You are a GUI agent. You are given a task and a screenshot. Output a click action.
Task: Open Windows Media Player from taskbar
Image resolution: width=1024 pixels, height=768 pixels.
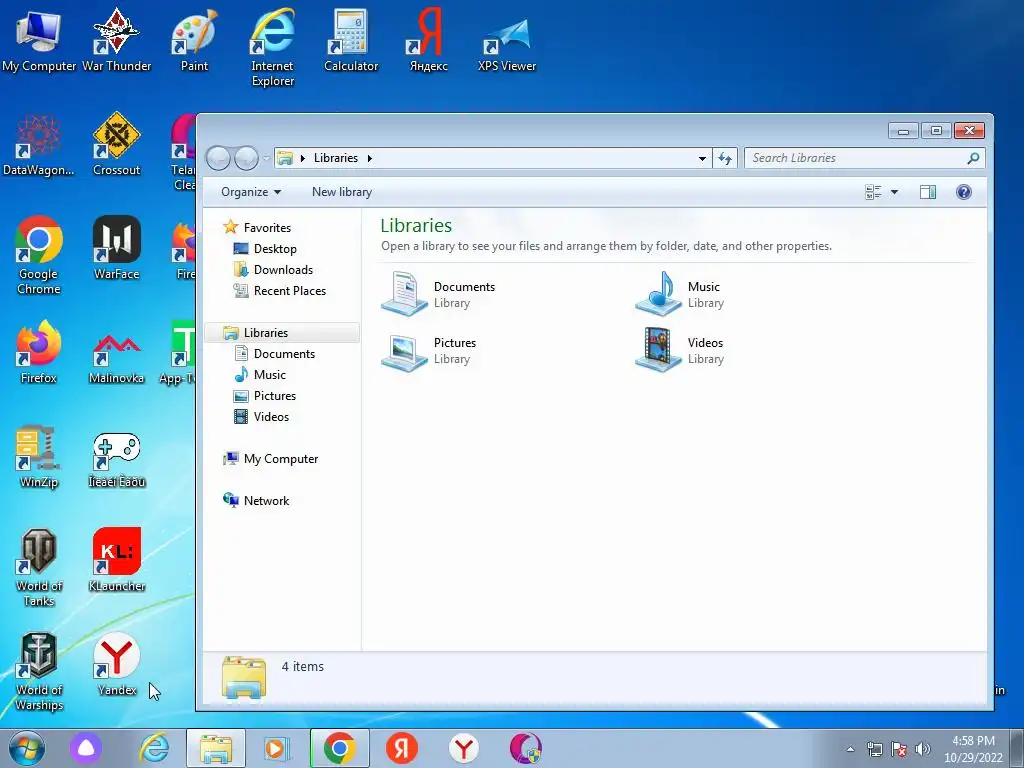278,748
